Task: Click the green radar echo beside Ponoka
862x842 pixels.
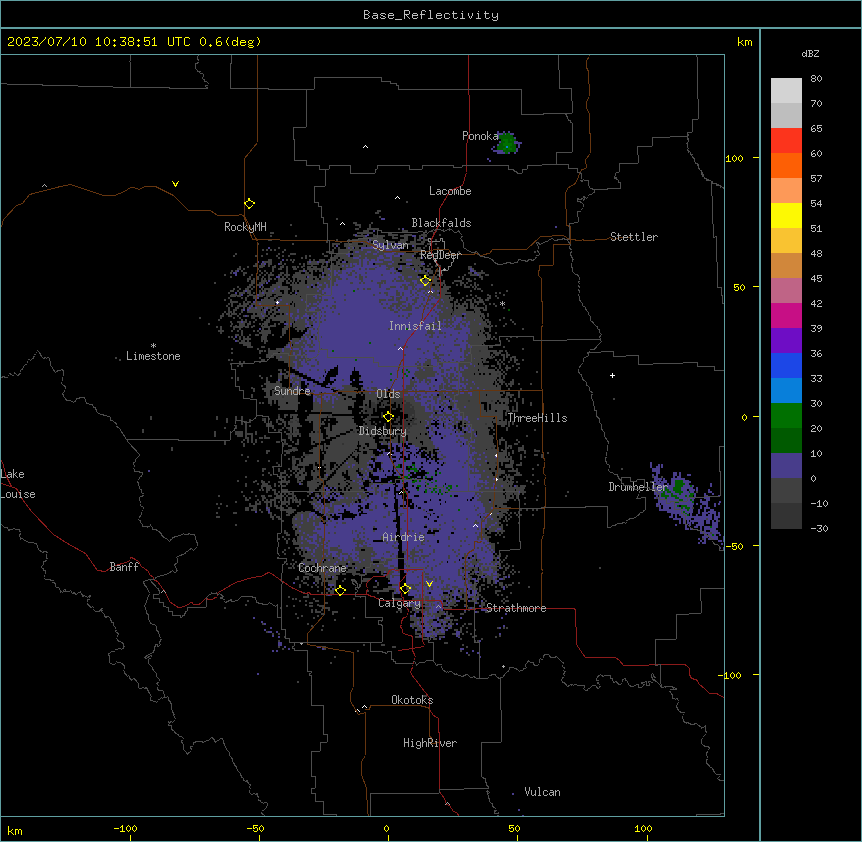Action: point(507,143)
